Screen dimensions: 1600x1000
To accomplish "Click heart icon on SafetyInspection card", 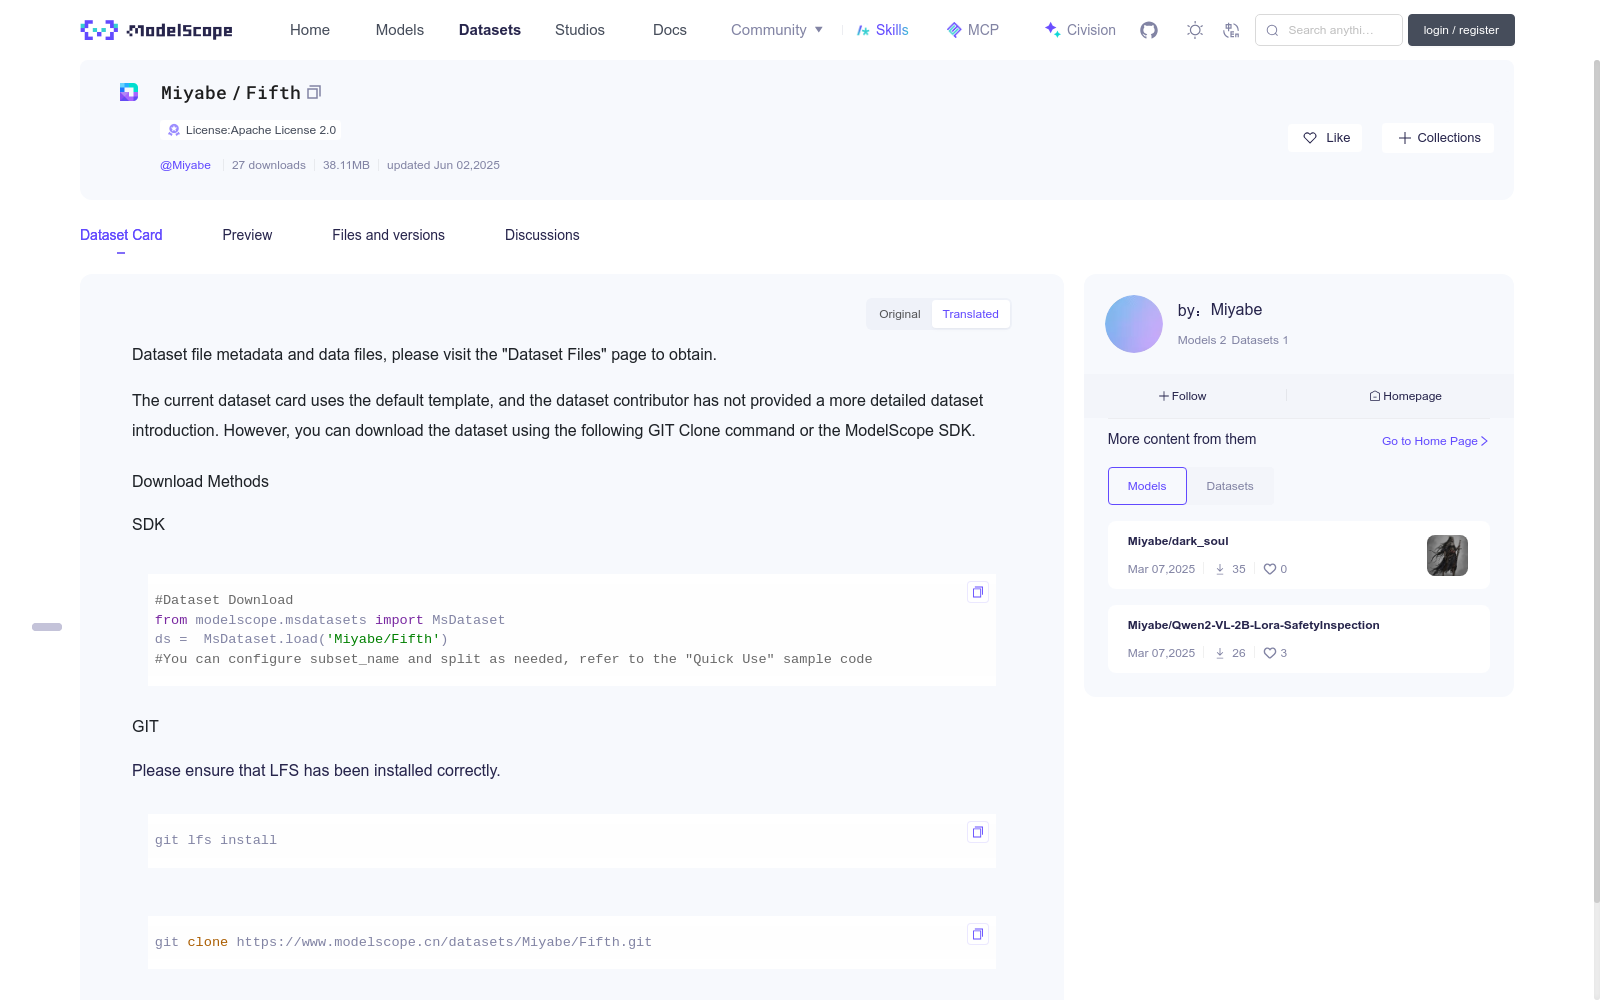I will coord(1270,653).
